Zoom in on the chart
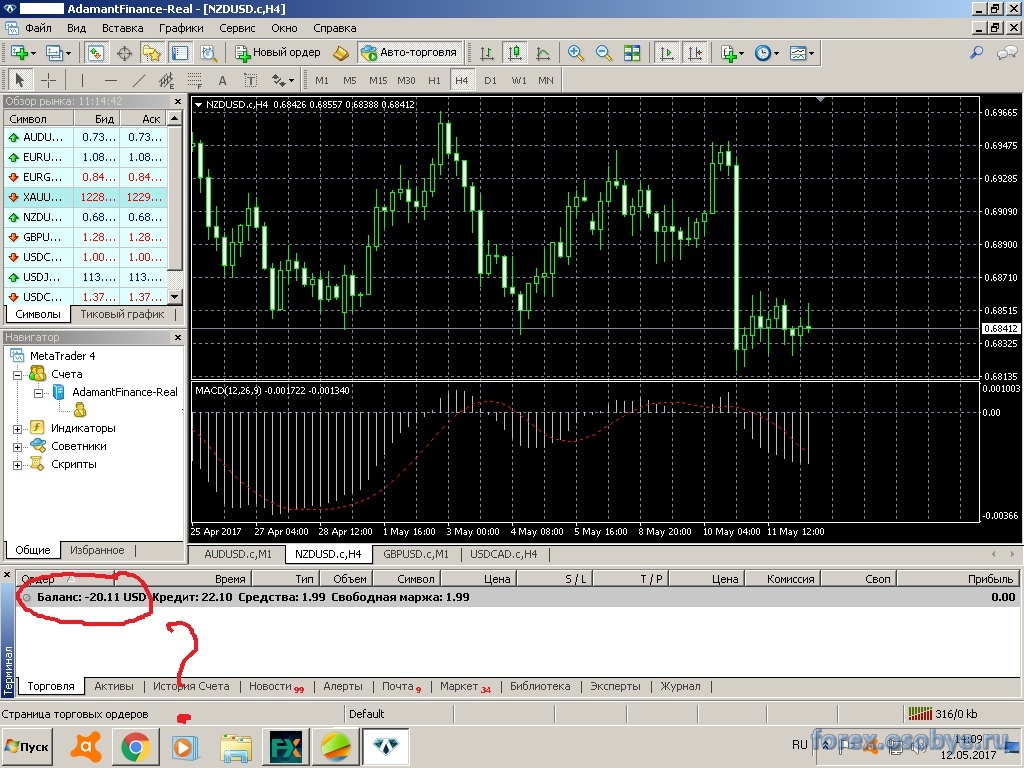The image size is (1024, 768). point(575,53)
